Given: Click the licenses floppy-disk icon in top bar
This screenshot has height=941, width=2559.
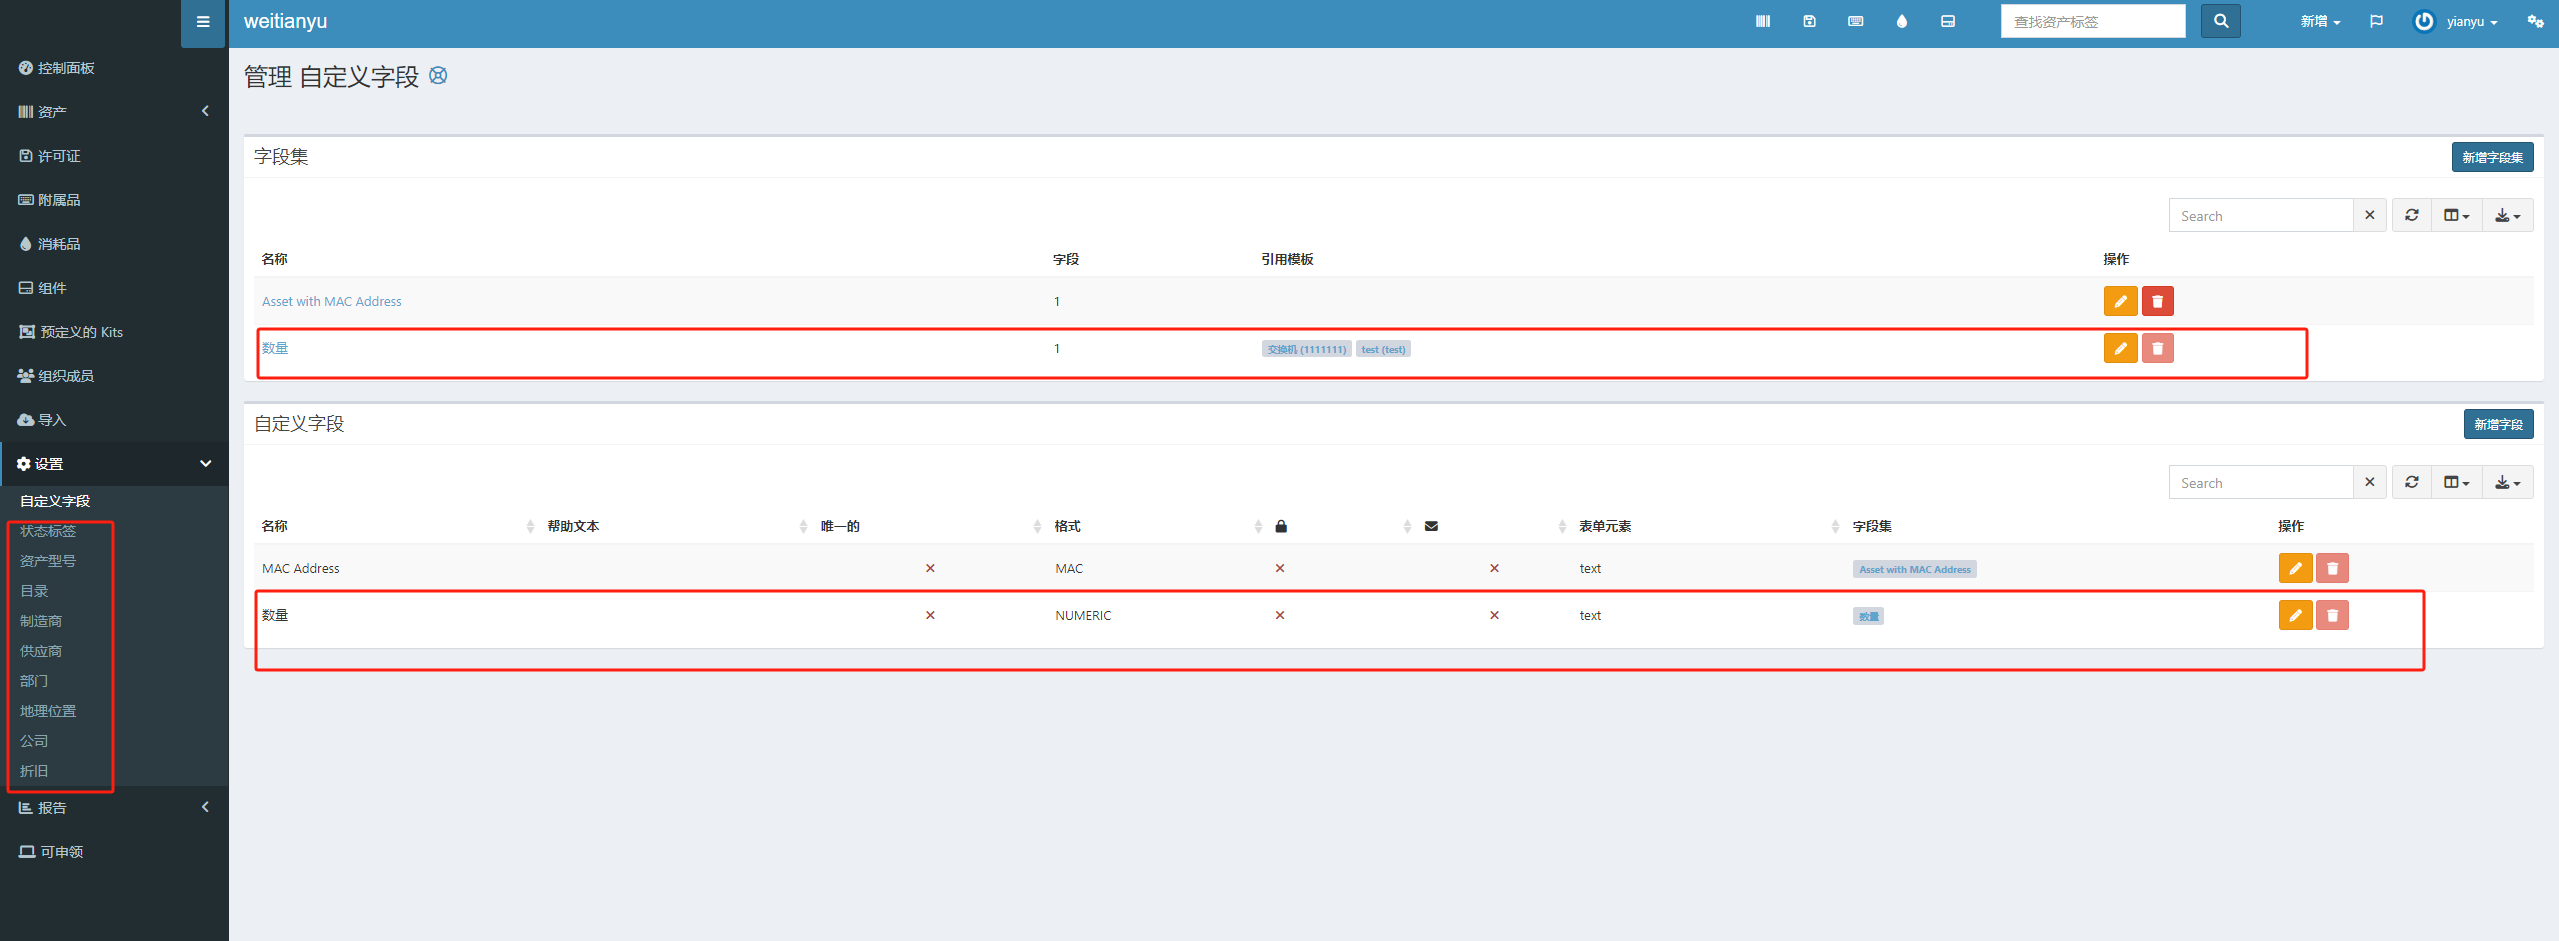Looking at the screenshot, I should click(1809, 21).
